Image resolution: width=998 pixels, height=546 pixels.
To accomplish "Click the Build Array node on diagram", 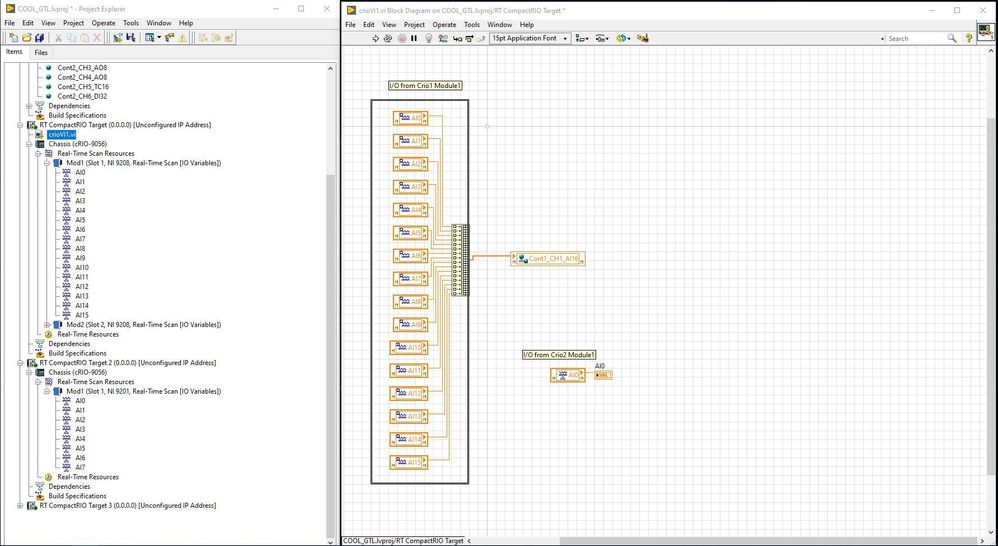I will [x=460, y=260].
